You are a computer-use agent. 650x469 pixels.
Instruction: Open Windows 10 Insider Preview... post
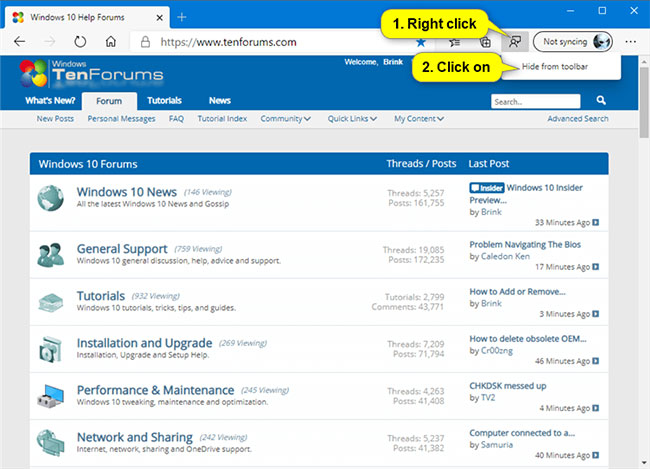click(x=526, y=194)
